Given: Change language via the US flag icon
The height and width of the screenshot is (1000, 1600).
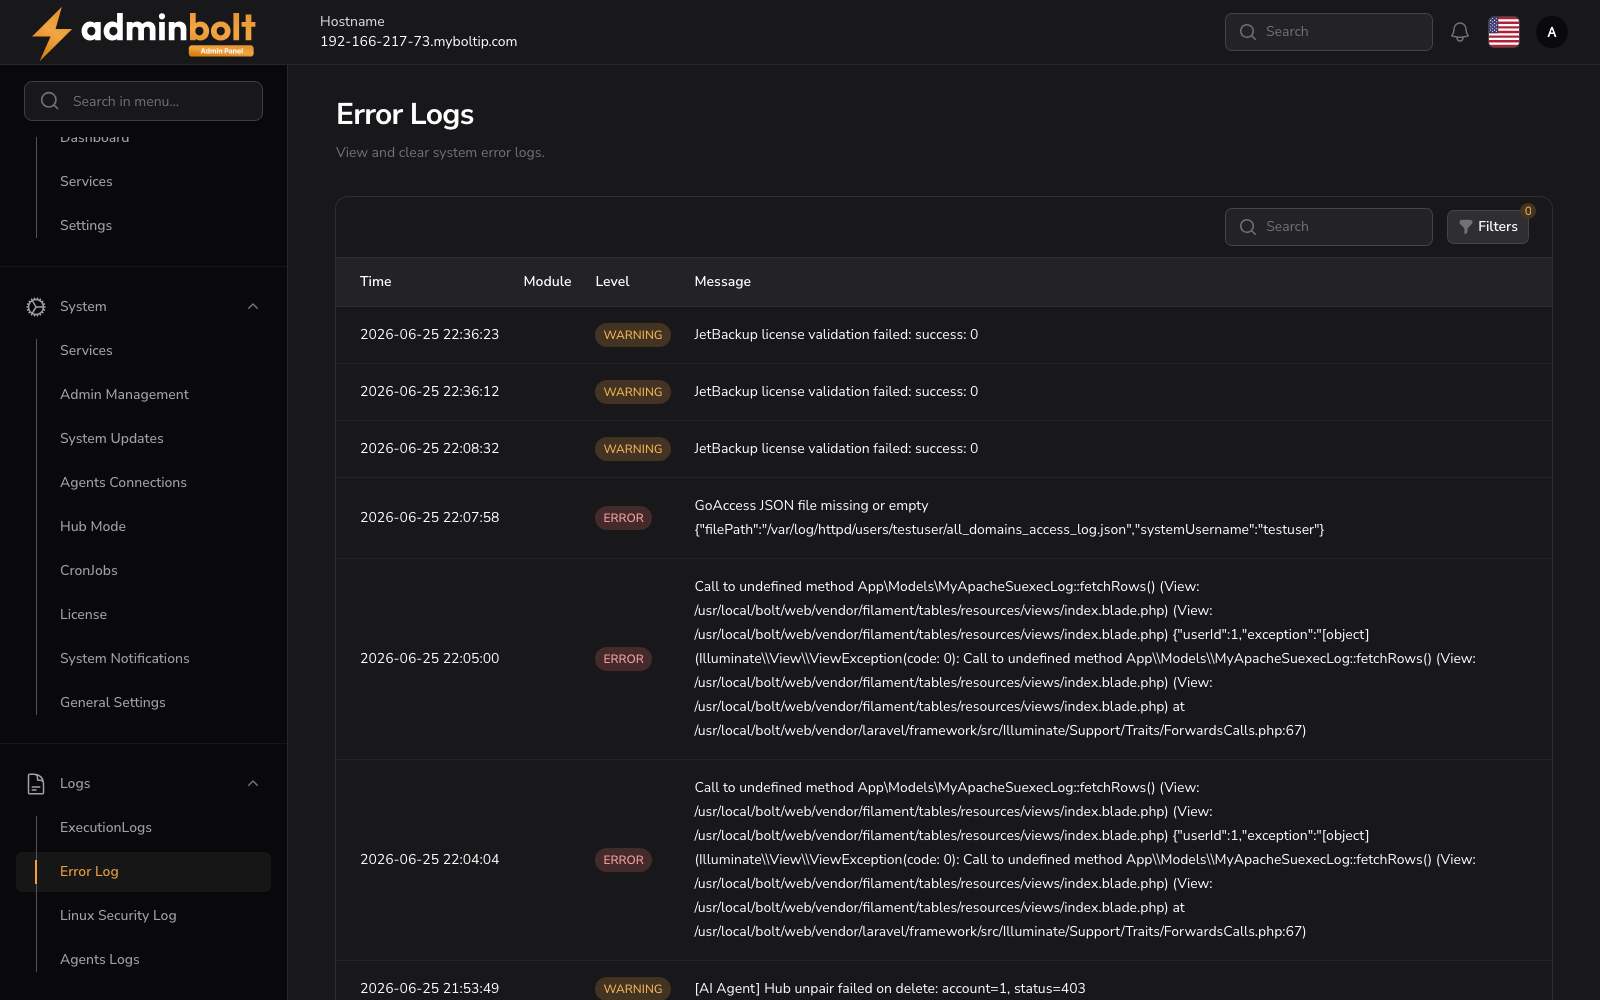Looking at the screenshot, I should pyautogui.click(x=1504, y=32).
